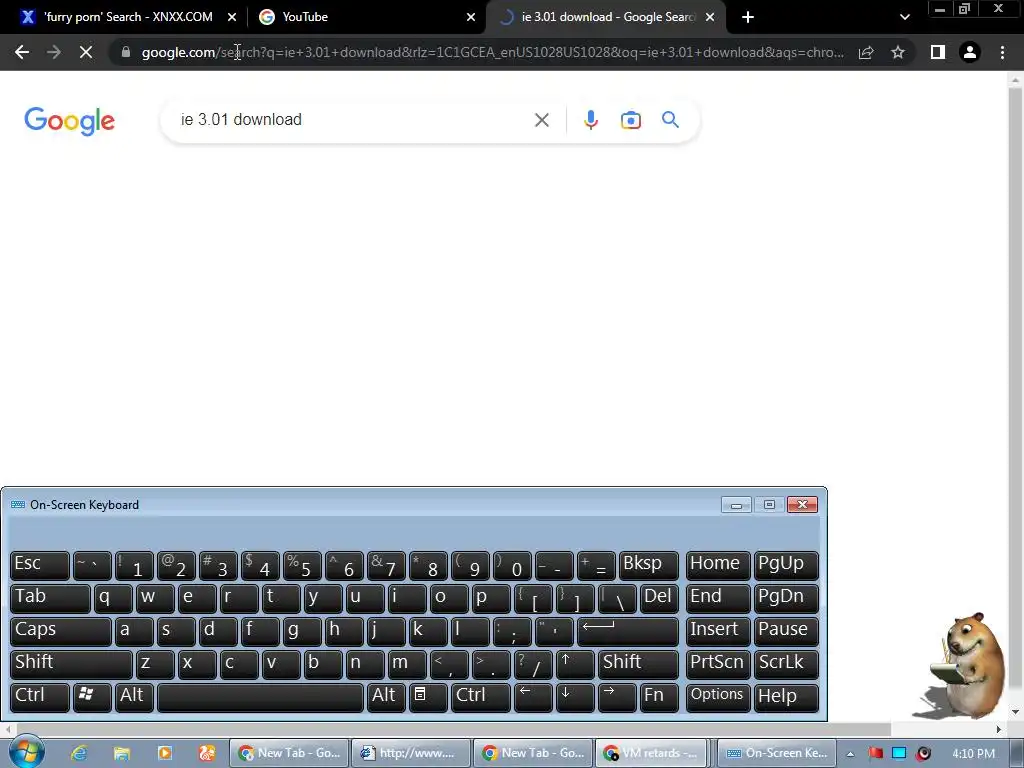The width and height of the screenshot is (1024, 768).
Task: Toggle the left Alt key on keyboard
Action: [x=135, y=697]
